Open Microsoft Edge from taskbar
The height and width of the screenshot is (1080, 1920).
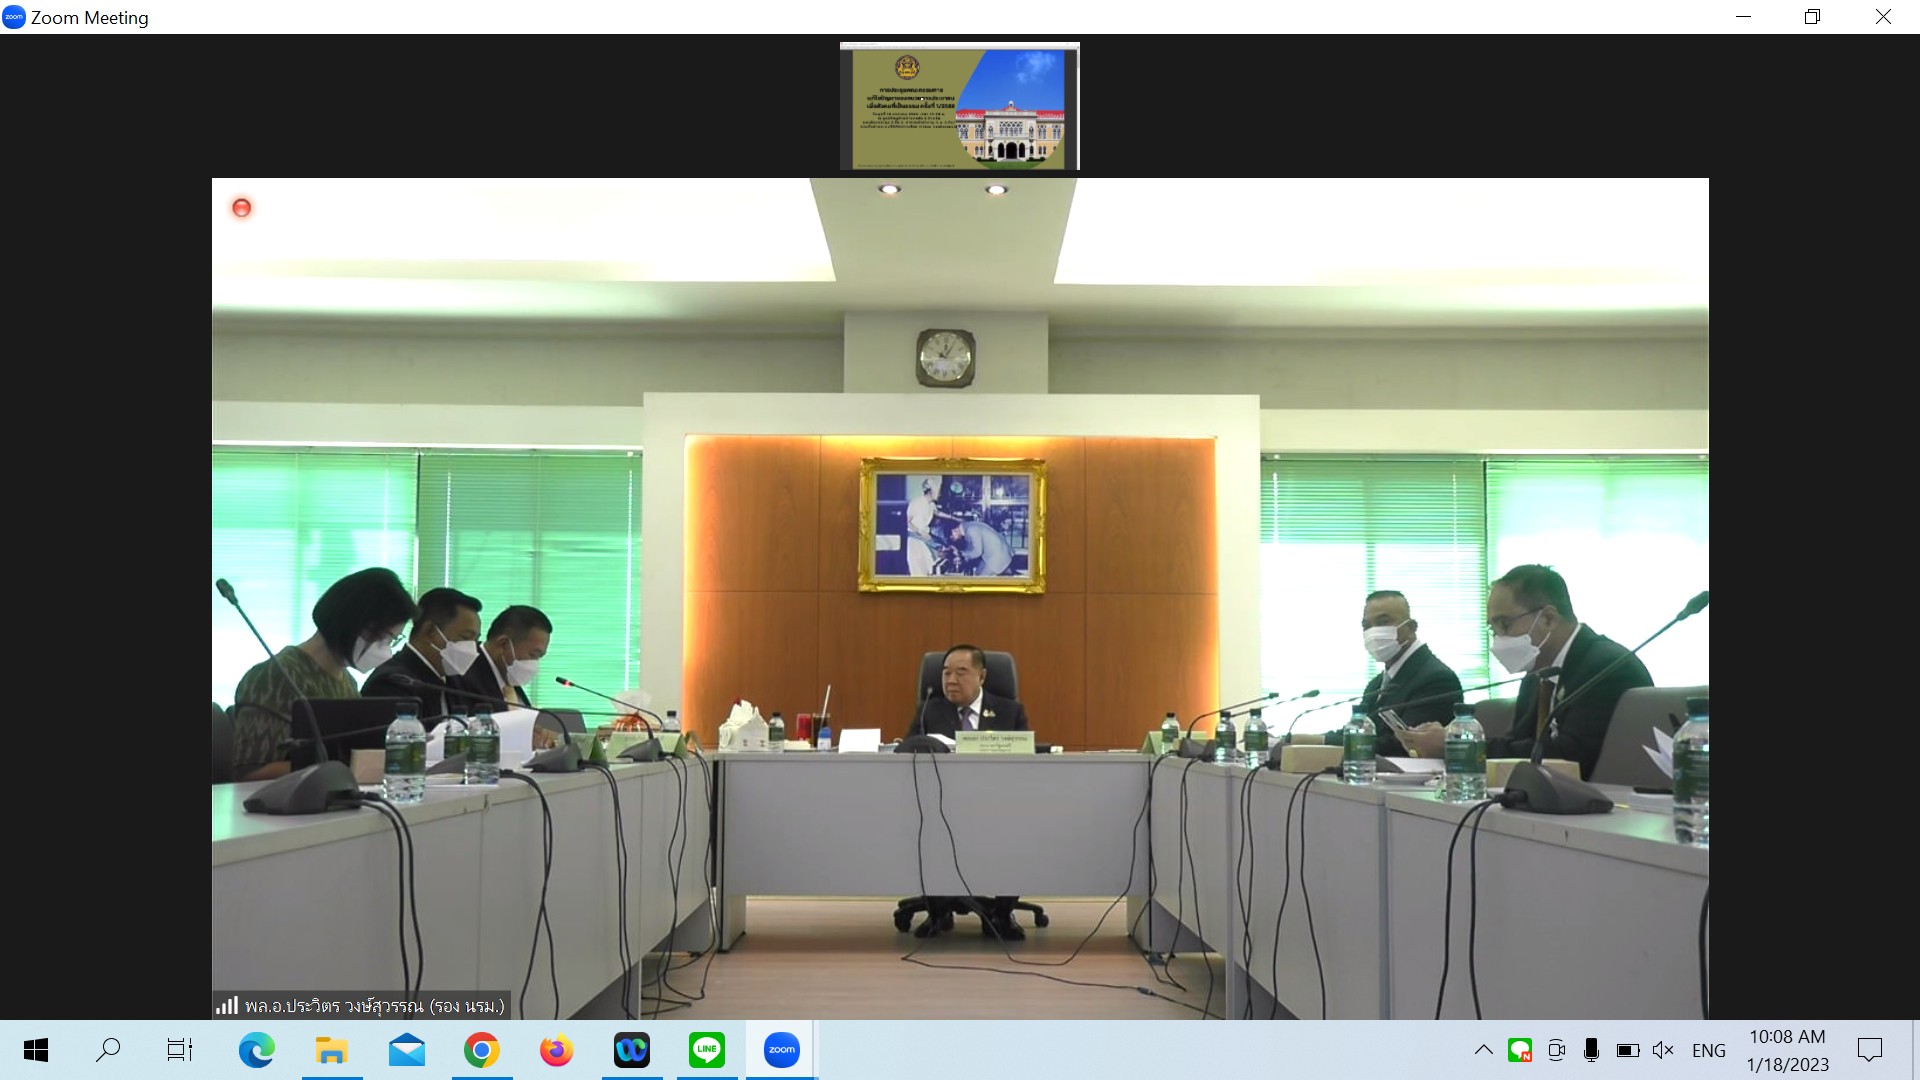click(256, 1050)
